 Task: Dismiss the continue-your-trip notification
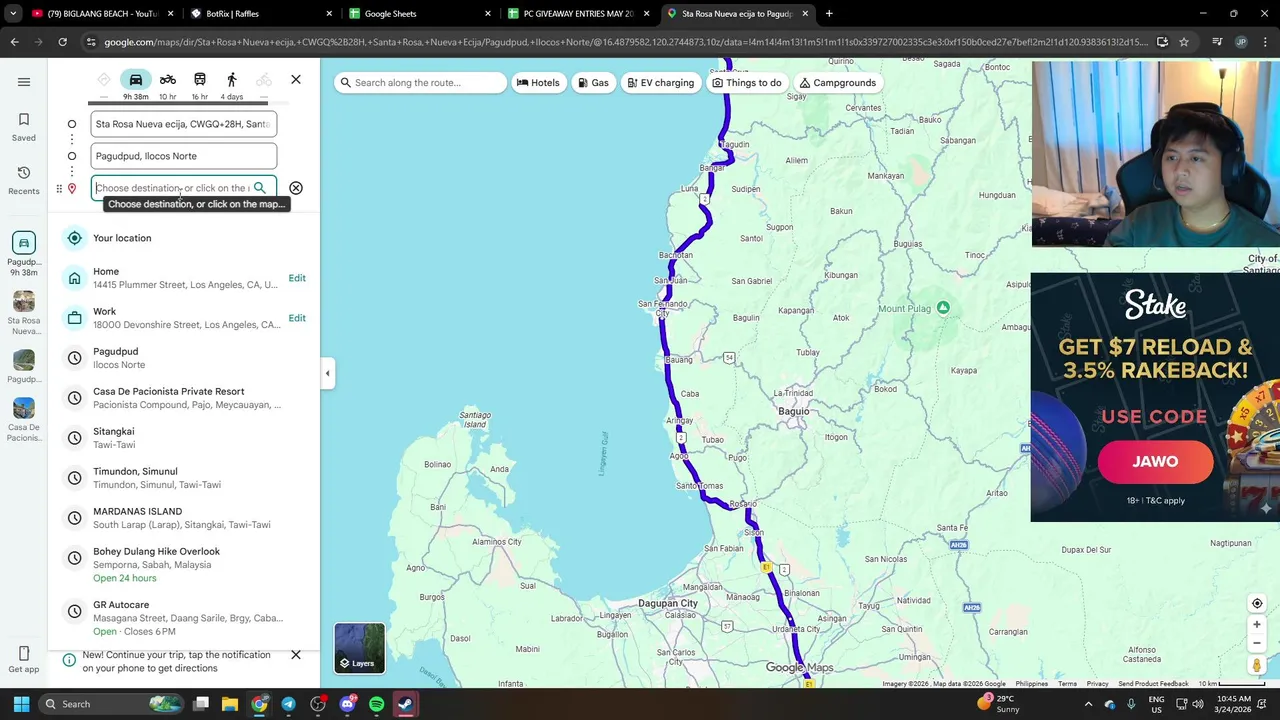pos(296,655)
